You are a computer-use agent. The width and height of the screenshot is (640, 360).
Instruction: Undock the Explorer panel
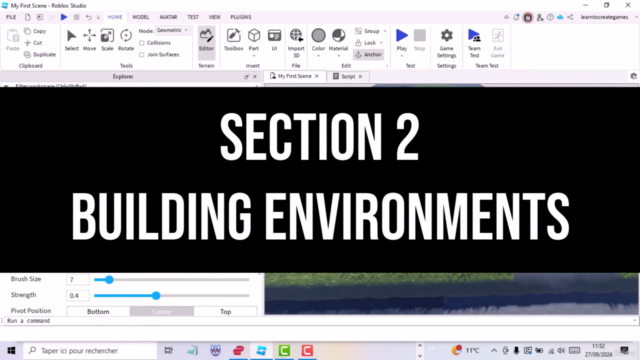(x=246, y=77)
